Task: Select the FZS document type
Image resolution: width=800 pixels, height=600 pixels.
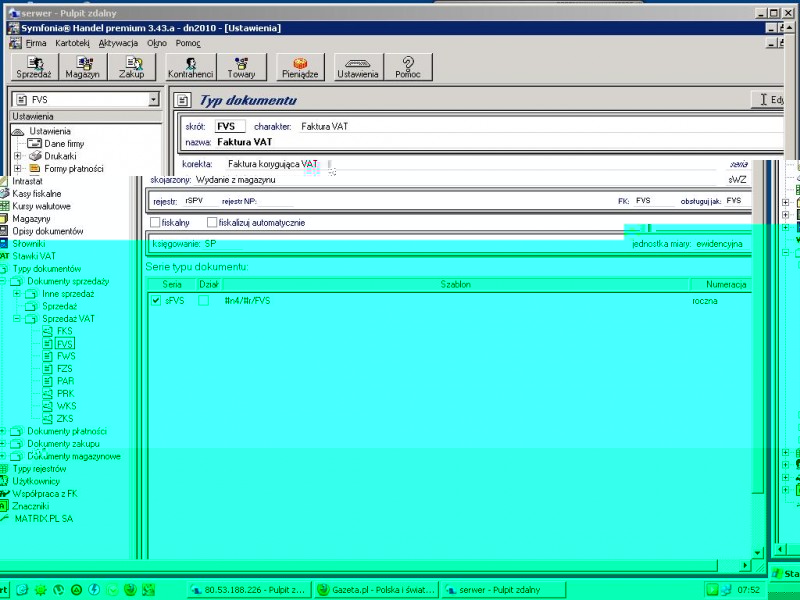Action: pos(65,368)
